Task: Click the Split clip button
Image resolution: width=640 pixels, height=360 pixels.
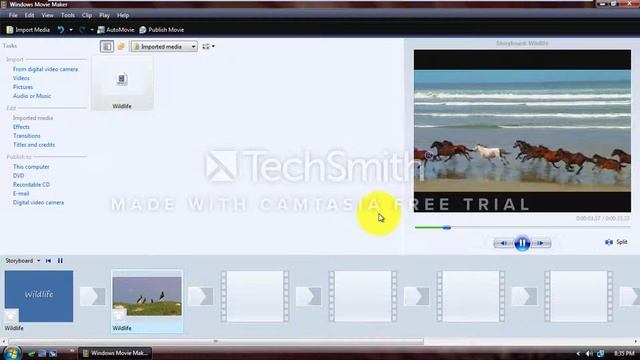Action: (616, 242)
